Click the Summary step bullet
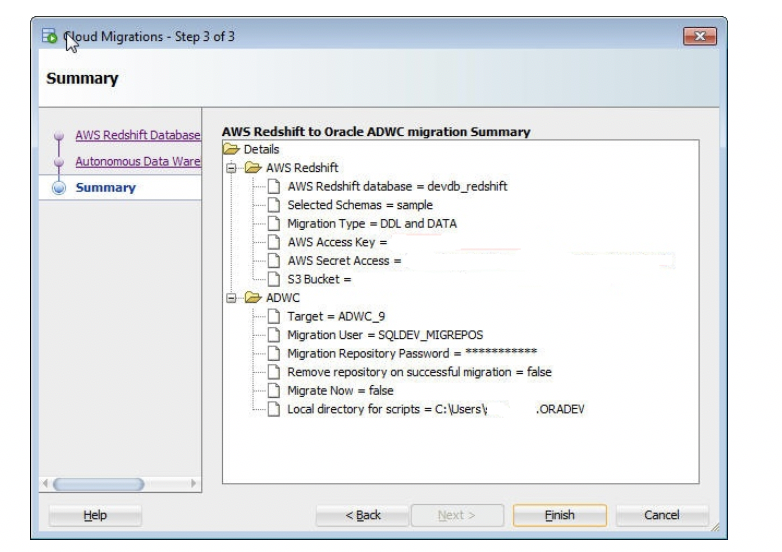The height and width of the screenshot is (552, 782). [59, 187]
